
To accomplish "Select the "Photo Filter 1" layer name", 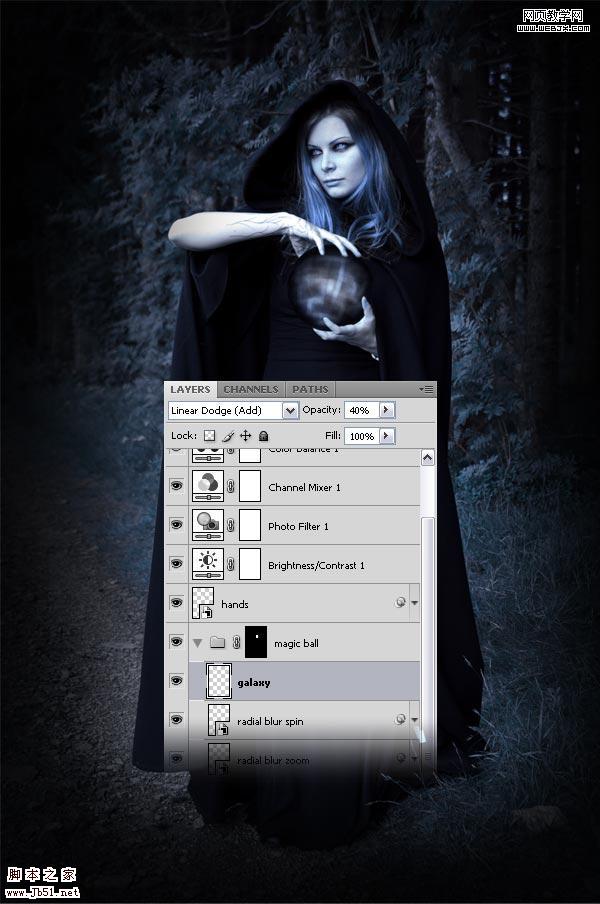I will point(298,526).
